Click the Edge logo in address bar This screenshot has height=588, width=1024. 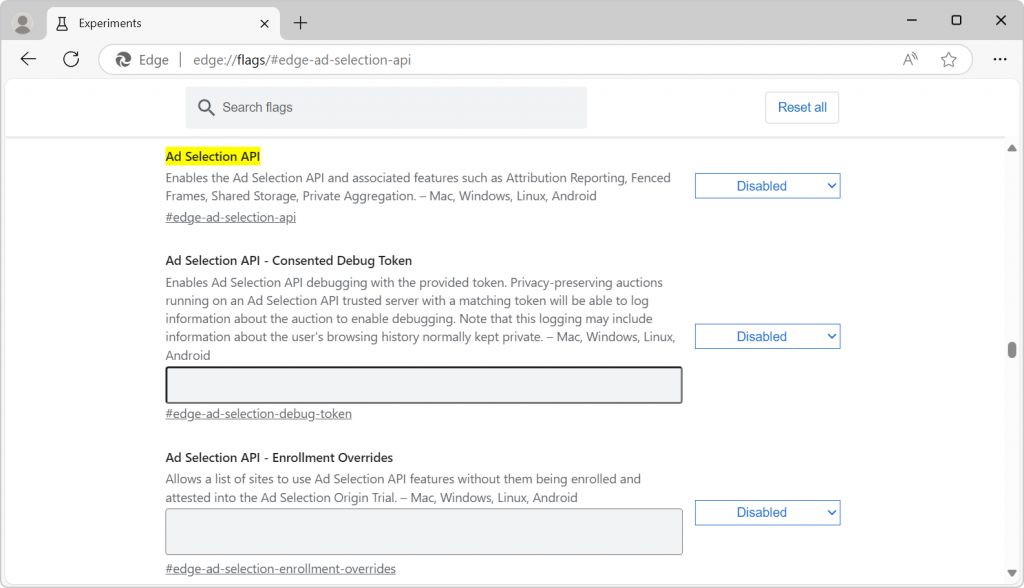coord(124,60)
